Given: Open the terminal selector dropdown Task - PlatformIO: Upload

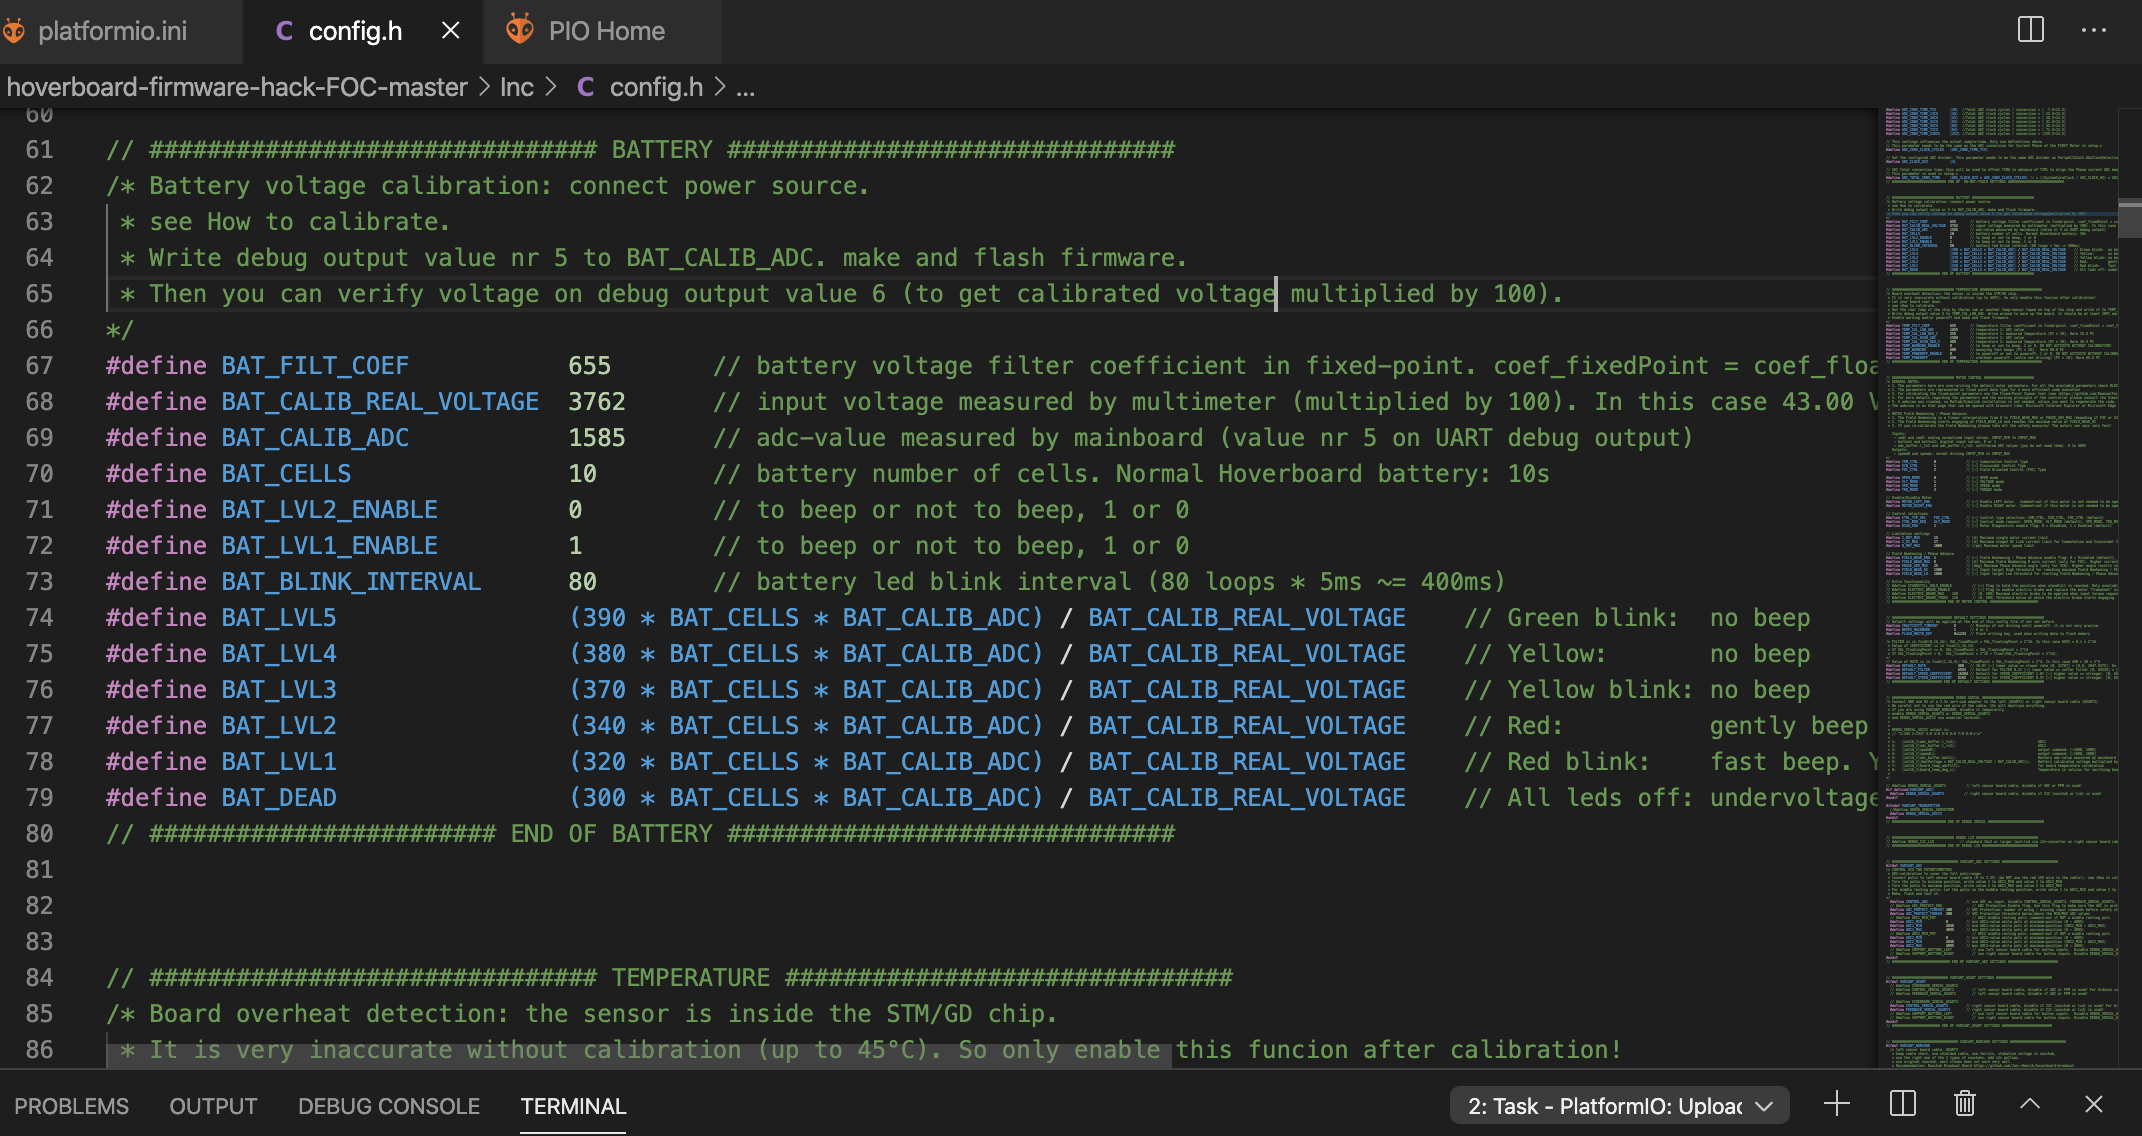Looking at the screenshot, I should [1620, 1106].
